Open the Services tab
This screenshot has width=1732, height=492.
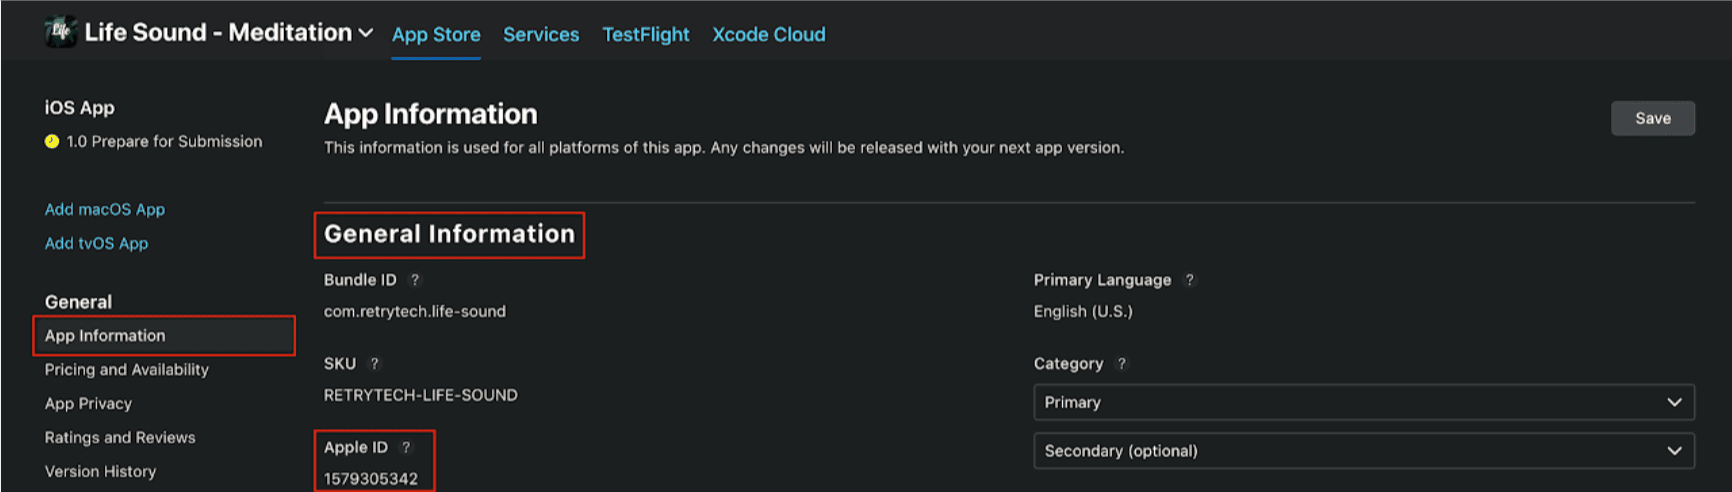(541, 35)
